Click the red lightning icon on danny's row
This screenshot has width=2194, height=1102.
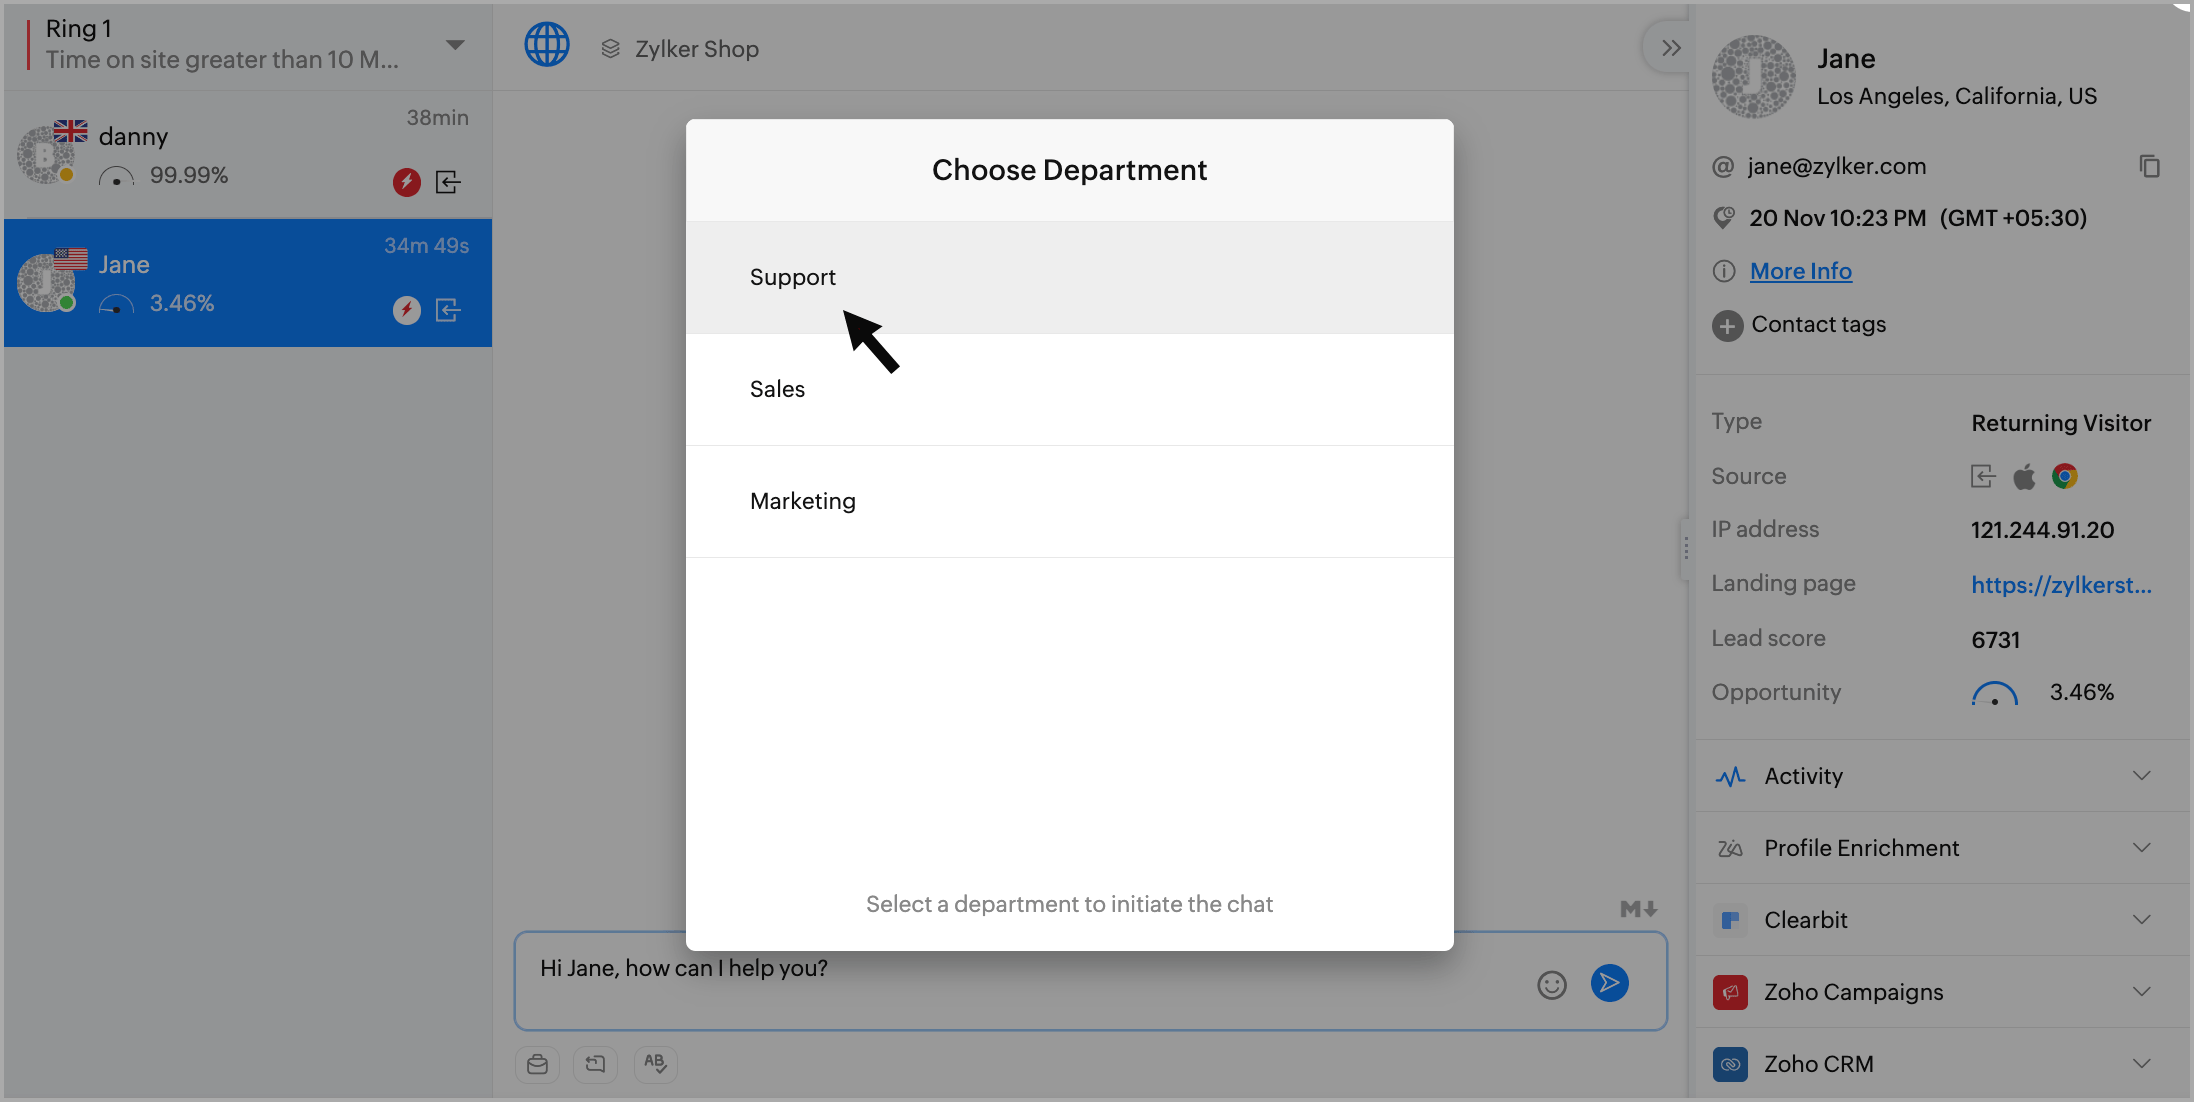point(406,182)
